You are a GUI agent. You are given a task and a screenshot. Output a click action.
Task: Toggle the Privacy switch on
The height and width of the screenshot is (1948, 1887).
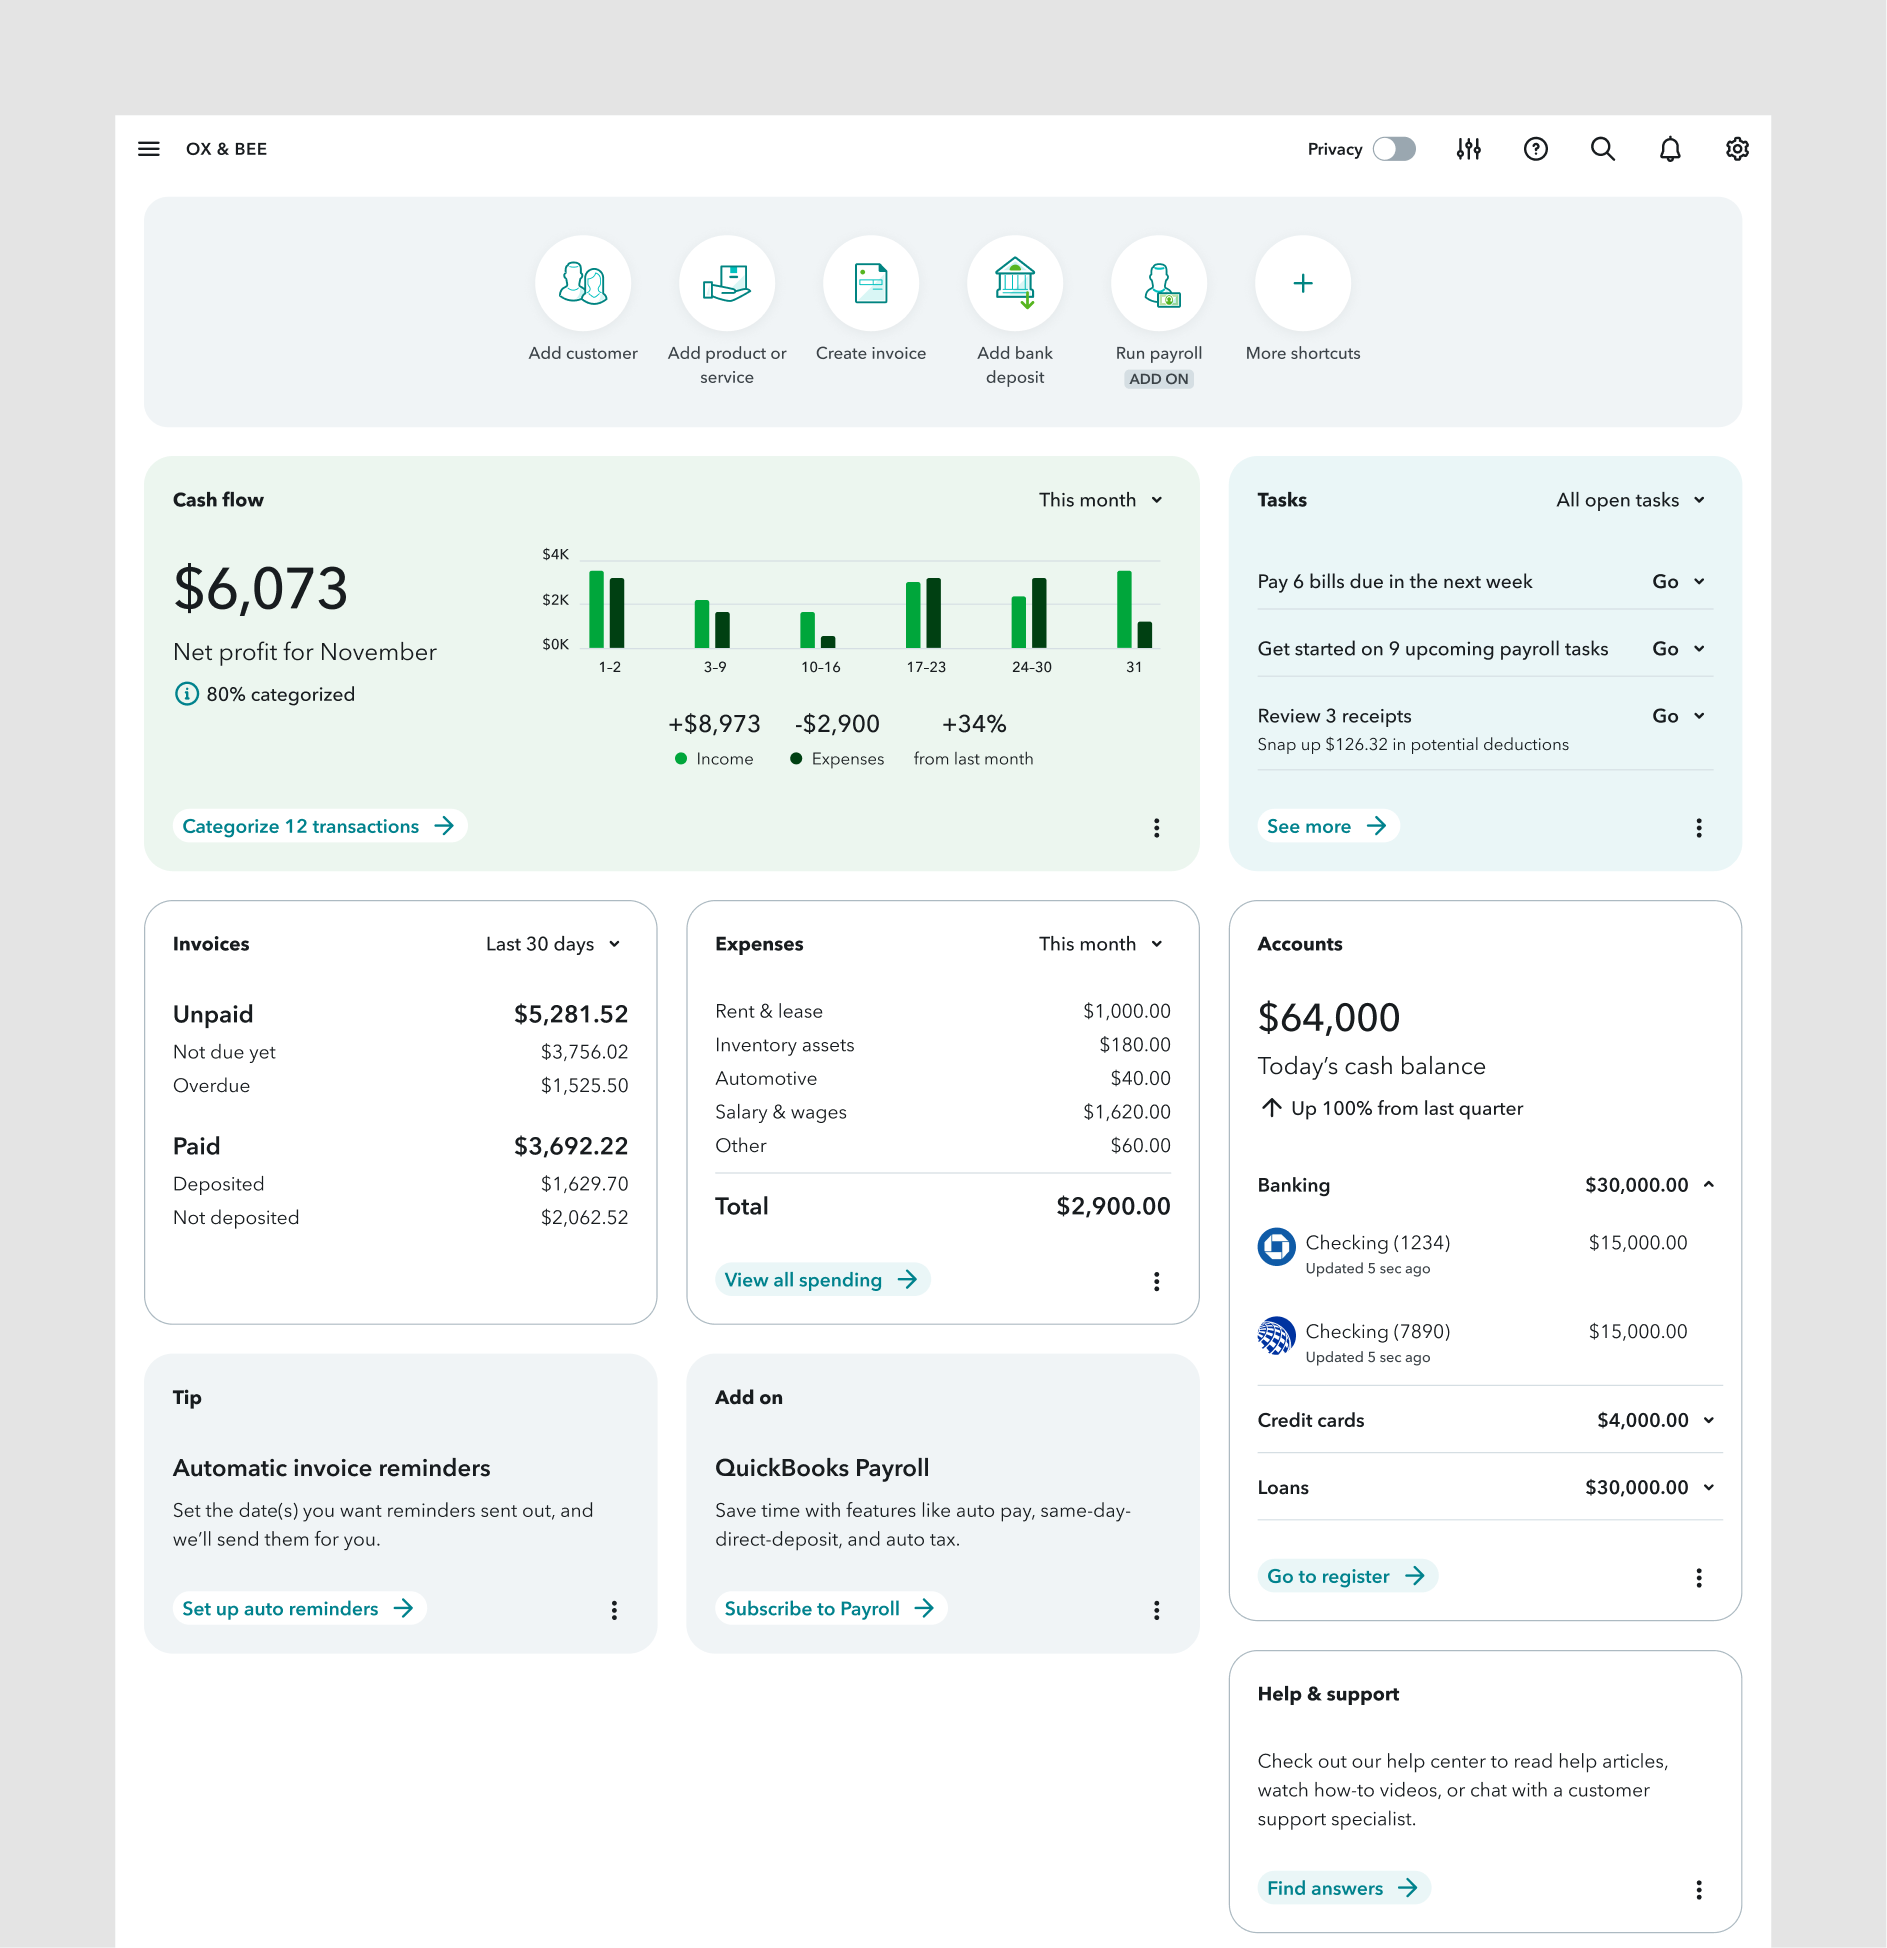(x=1396, y=148)
